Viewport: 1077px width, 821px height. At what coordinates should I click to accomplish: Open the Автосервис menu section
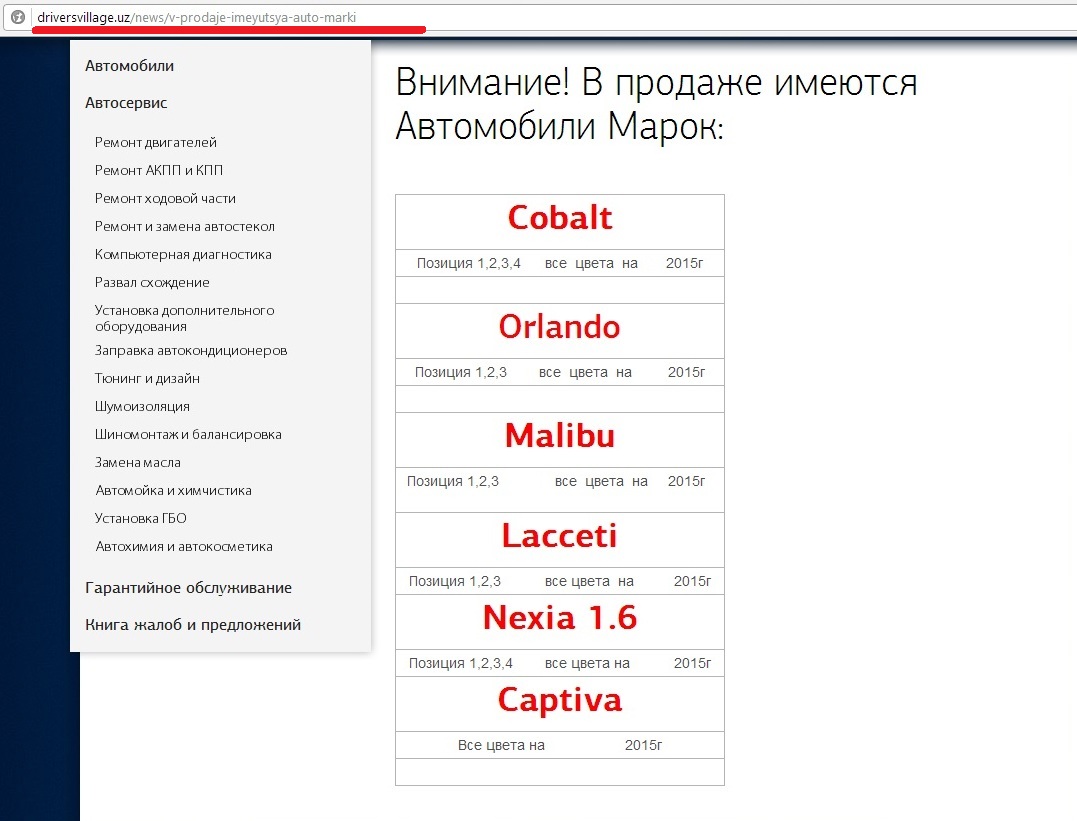(x=126, y=103)
